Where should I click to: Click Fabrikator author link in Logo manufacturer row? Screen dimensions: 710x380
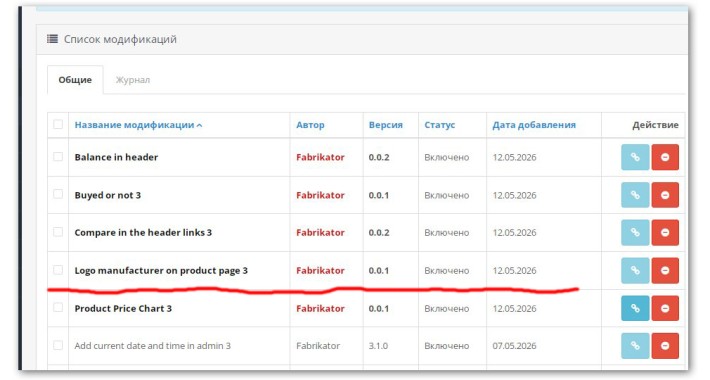tap(320, 270)
